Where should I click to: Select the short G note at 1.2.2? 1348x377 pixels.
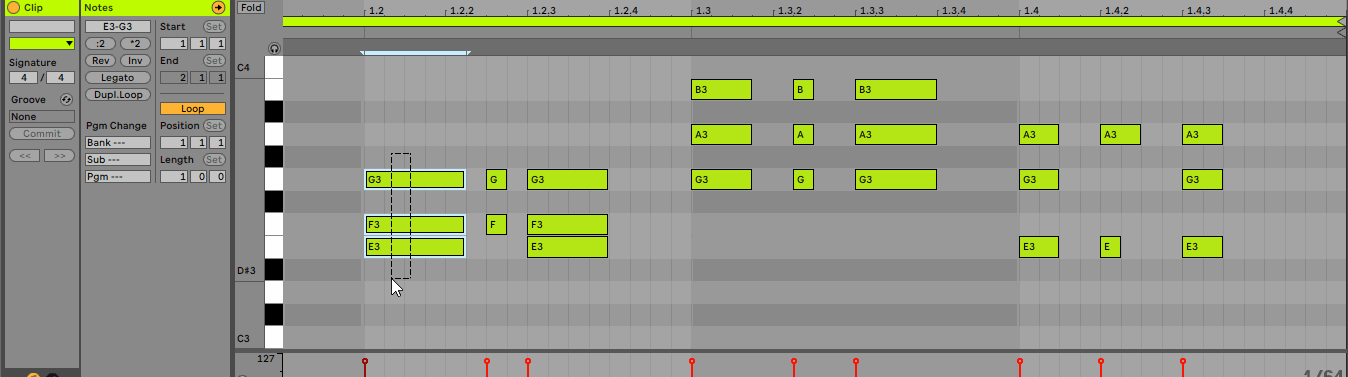(496, 179)
